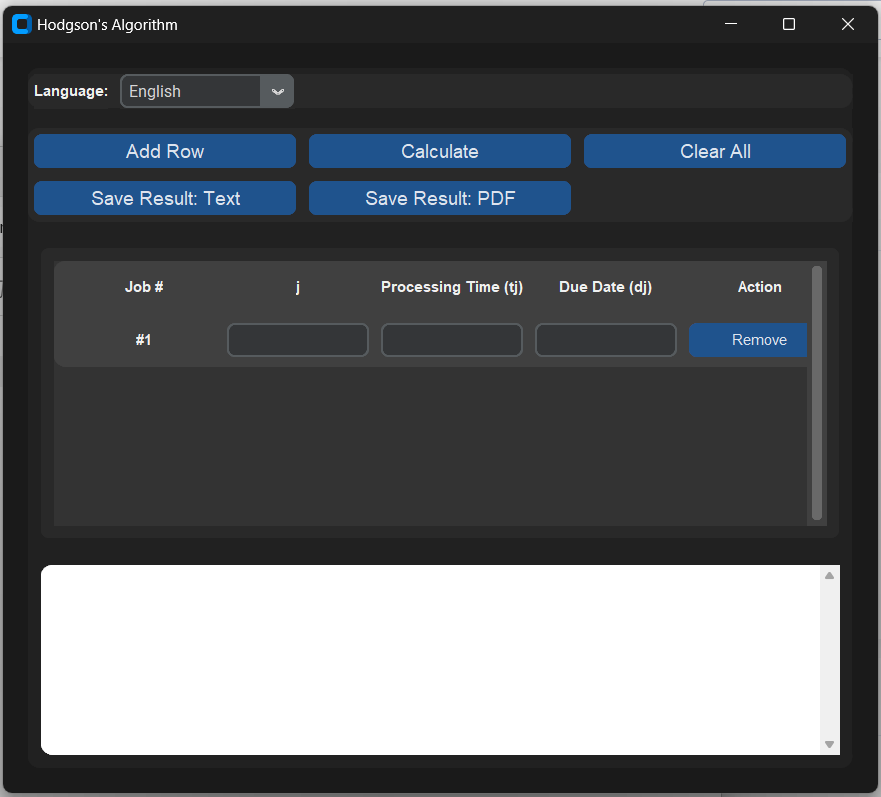Select the Processing Time (tj) input box
The width and height of the screenshot is (881, 797).
[452, 340]
